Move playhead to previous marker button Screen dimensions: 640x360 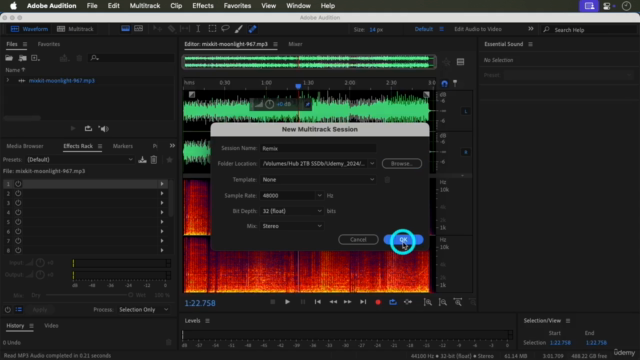click(x=318, y=302)
